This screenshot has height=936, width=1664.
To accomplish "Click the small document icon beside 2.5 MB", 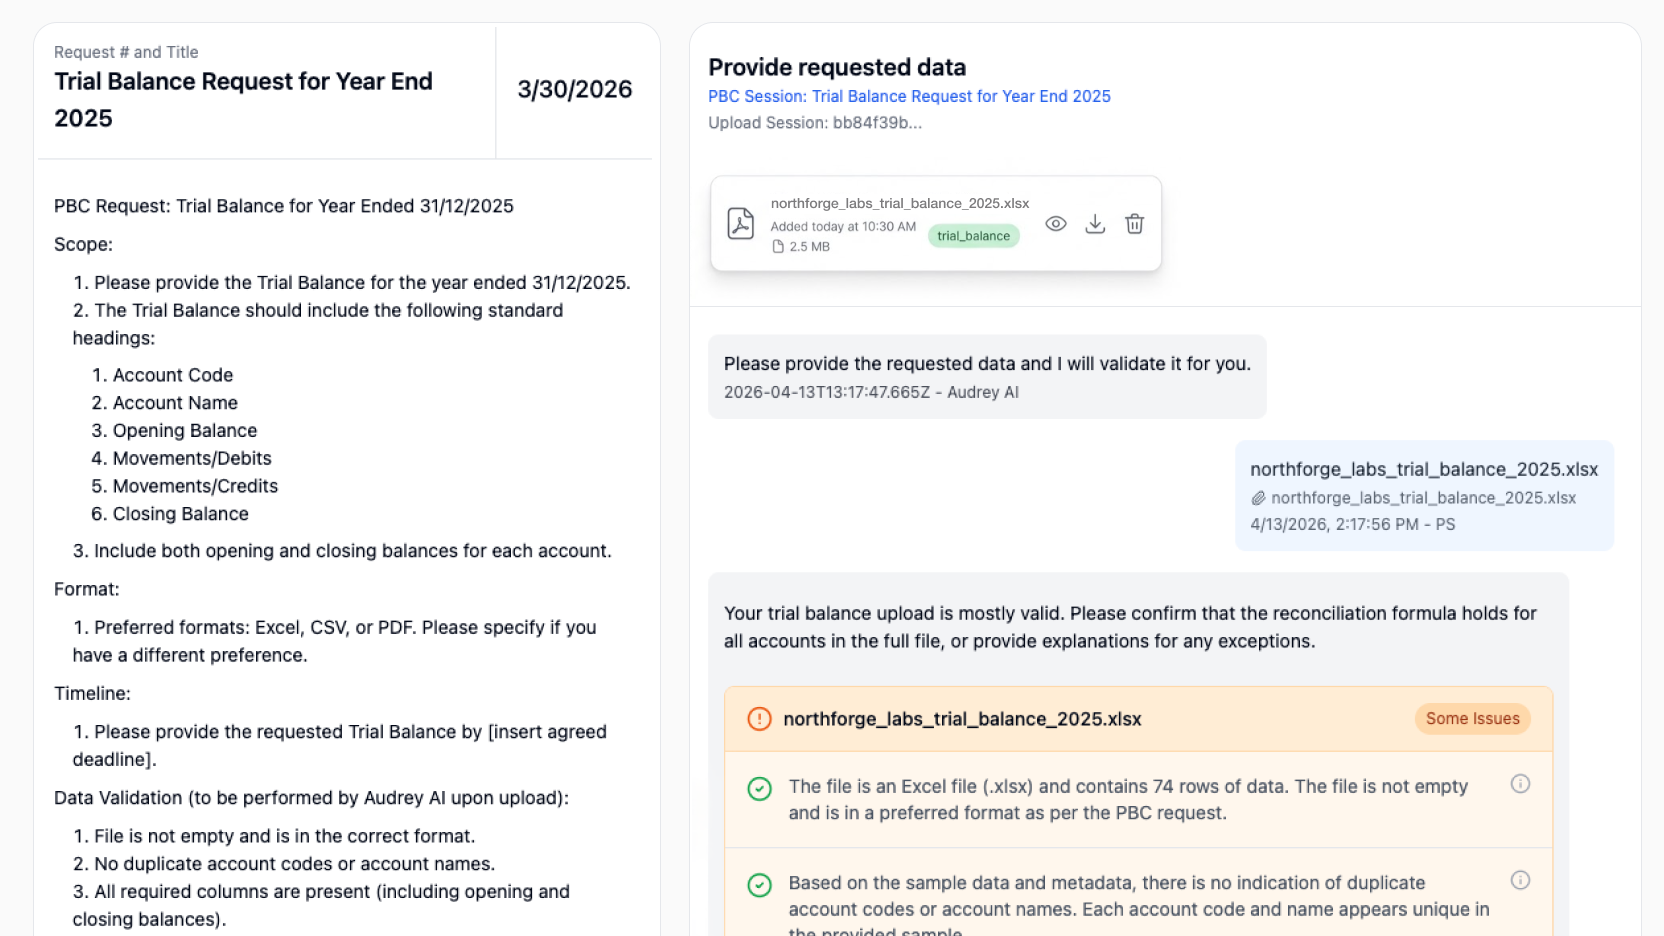I will coord(777,247).
